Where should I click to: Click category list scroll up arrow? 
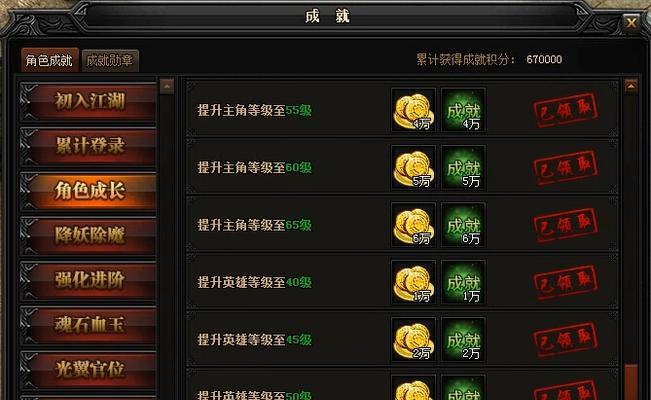click(x=167, y=86)
